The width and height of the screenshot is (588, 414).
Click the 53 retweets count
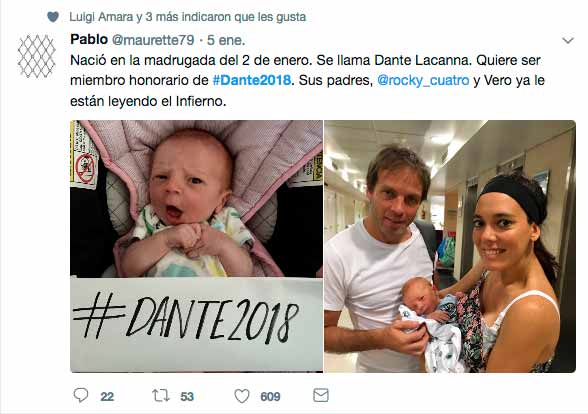point(187,396)
